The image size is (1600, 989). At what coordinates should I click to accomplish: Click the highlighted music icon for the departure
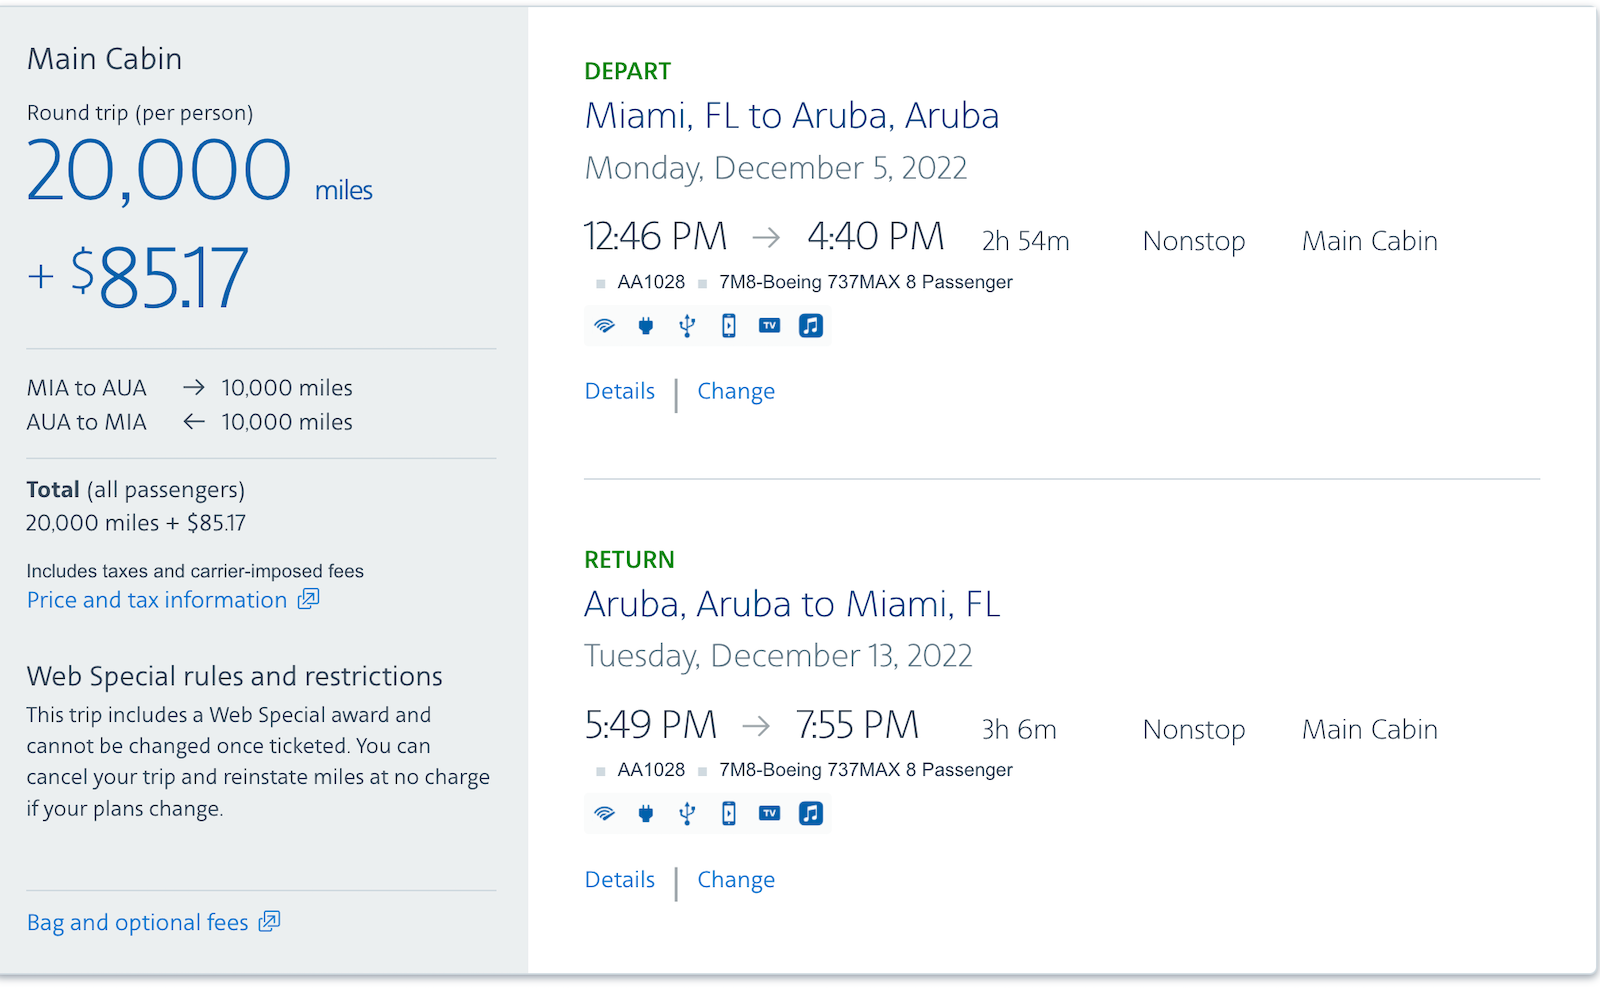[810, 325]
